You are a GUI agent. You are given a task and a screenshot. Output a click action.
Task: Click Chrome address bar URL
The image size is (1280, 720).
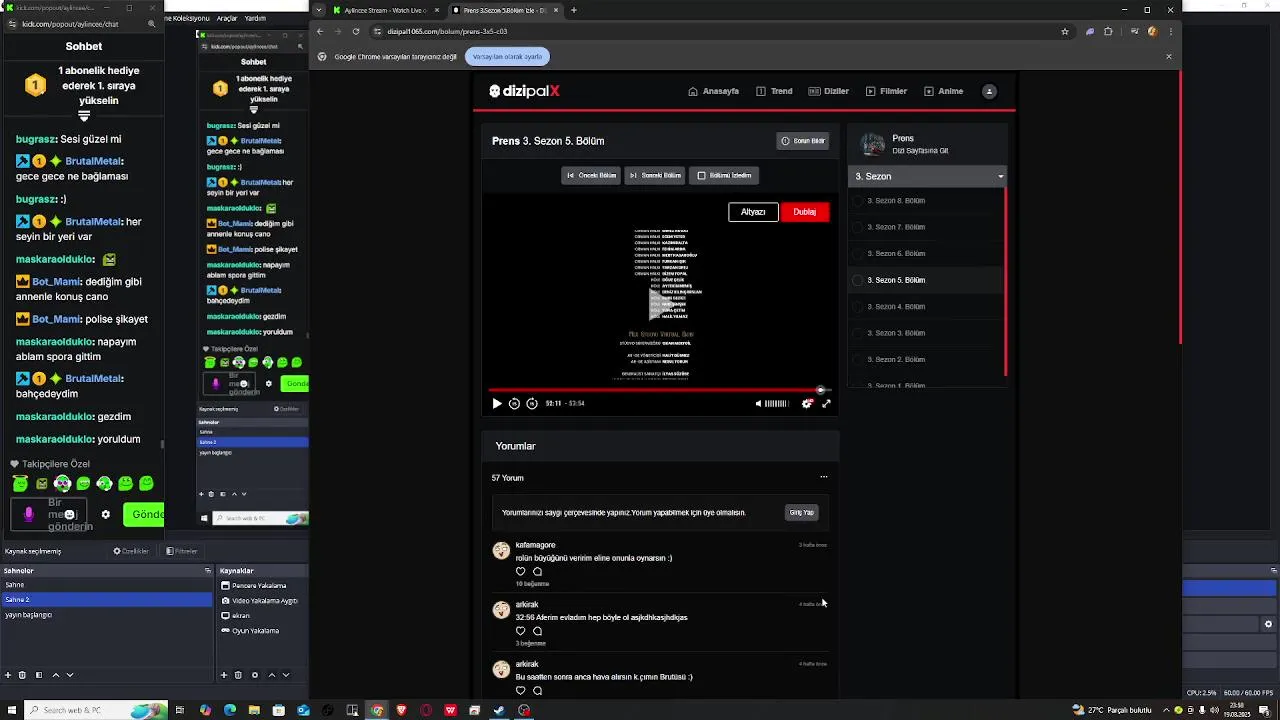click(447, 31)
